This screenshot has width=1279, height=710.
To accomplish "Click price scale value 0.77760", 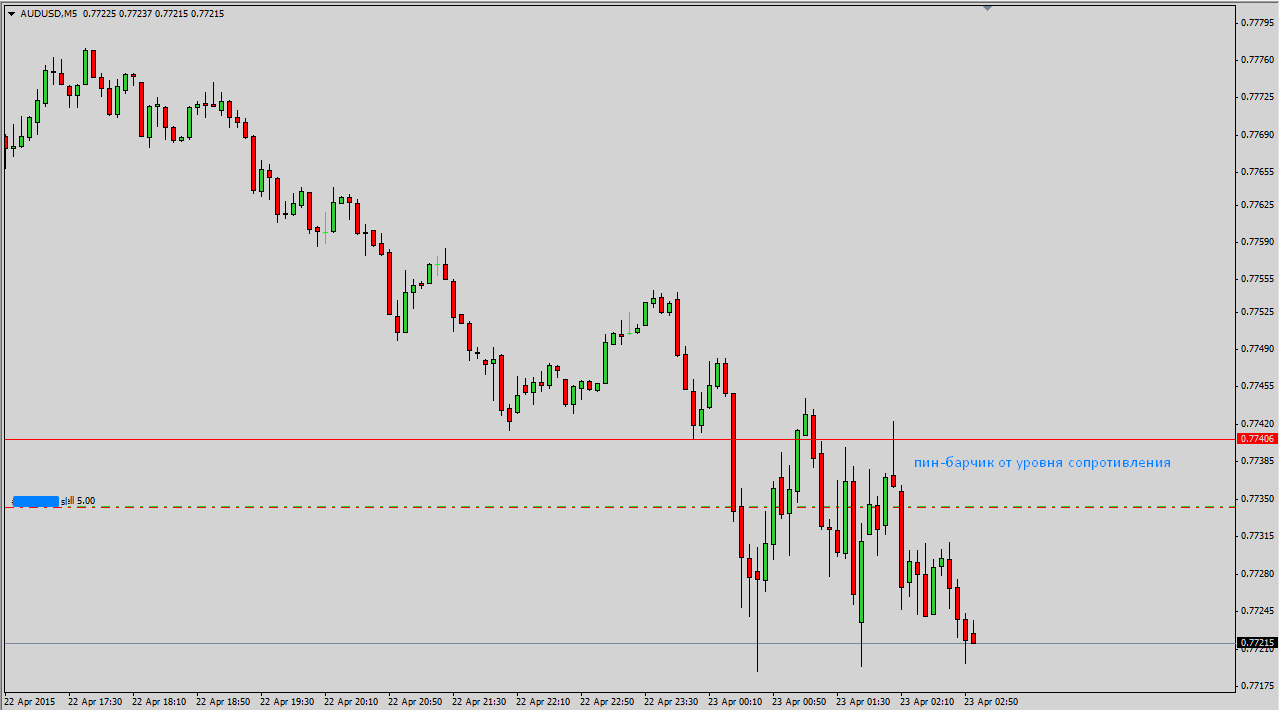I will click(x=1257, y=60).
